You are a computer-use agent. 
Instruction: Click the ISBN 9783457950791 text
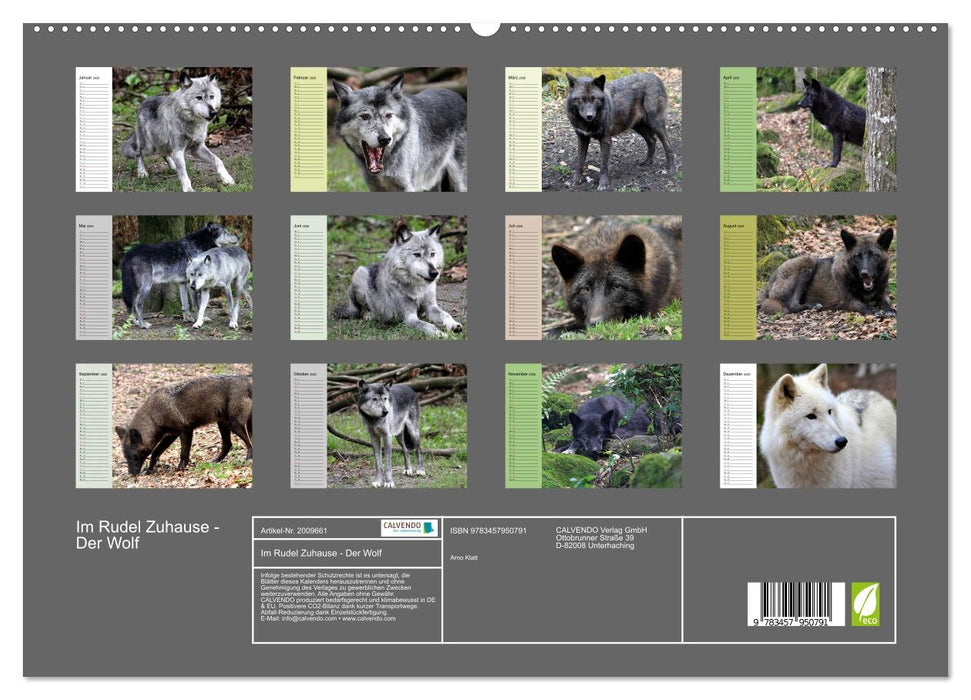(x=490, y=530)
